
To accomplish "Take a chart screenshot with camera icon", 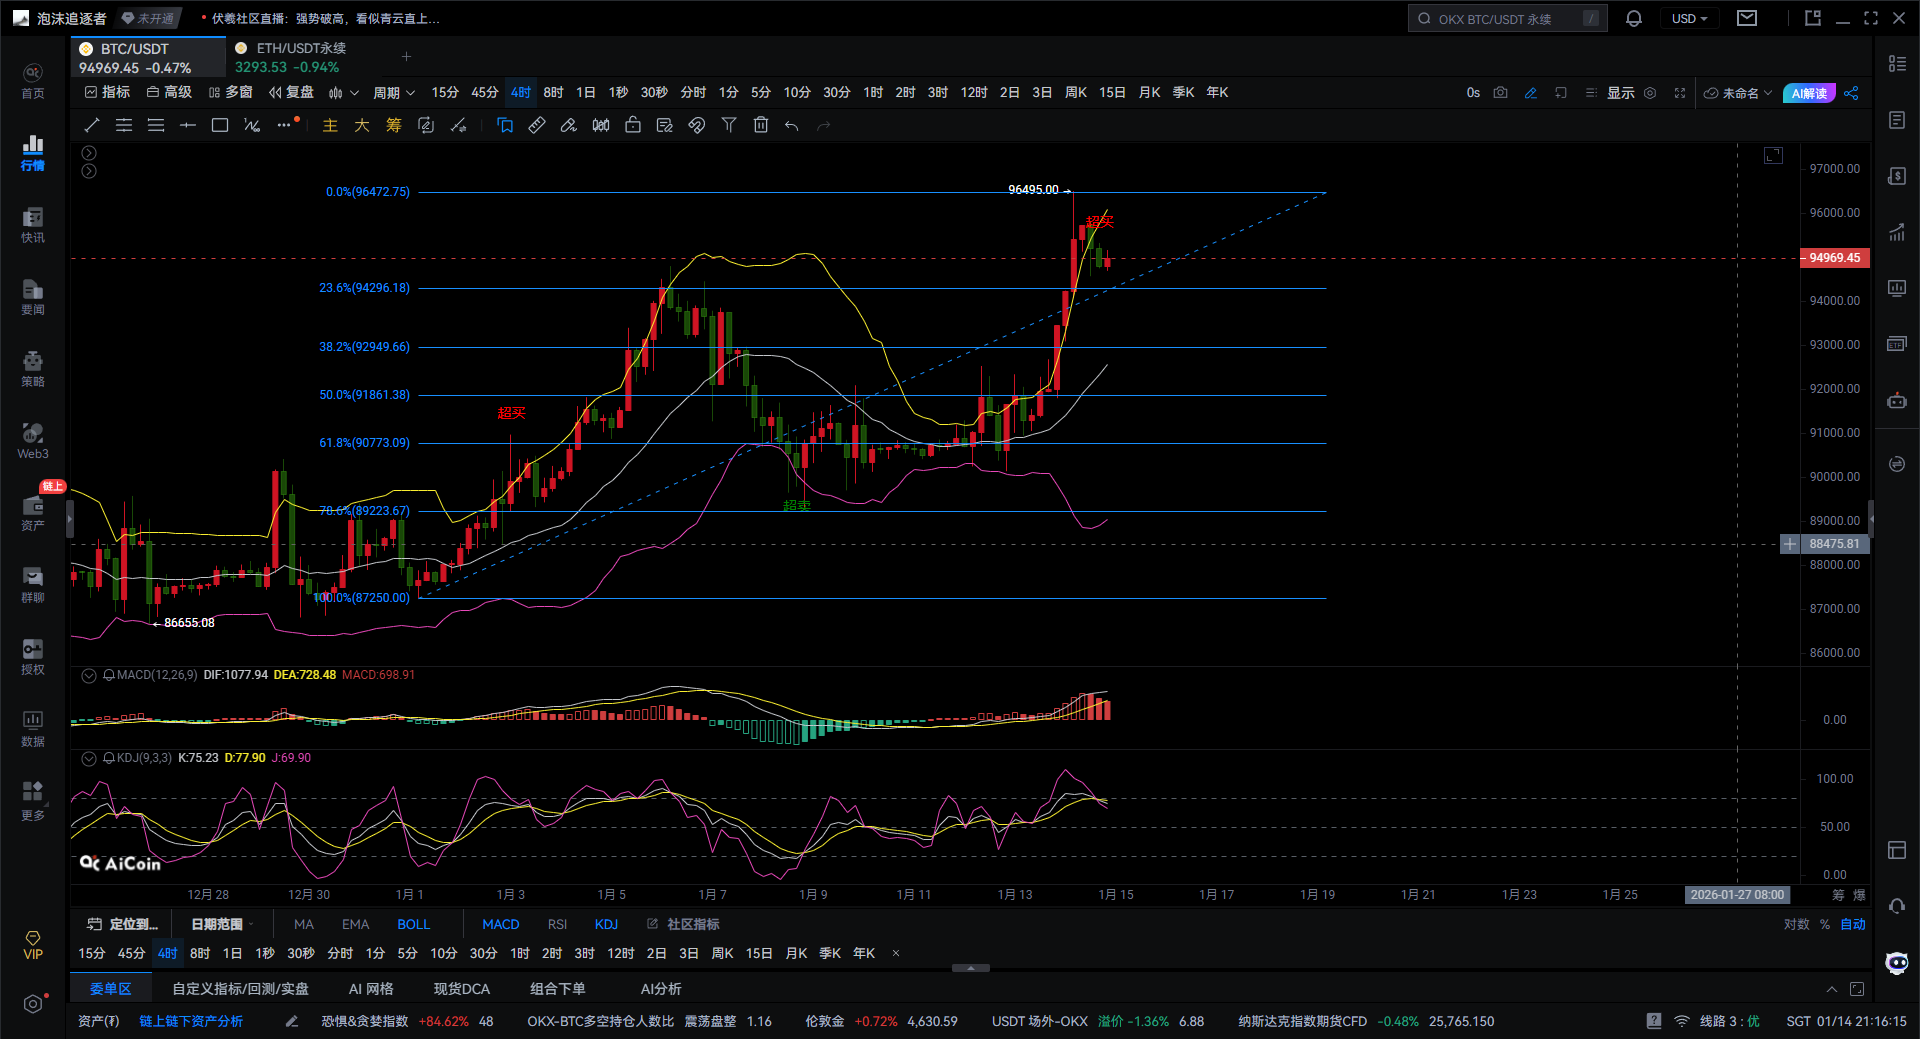I will click(1500, 93).
